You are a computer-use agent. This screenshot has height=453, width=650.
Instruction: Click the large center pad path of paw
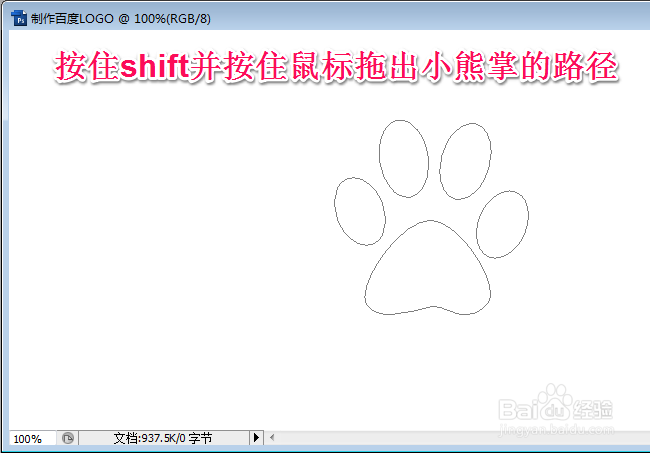(428, 268)
